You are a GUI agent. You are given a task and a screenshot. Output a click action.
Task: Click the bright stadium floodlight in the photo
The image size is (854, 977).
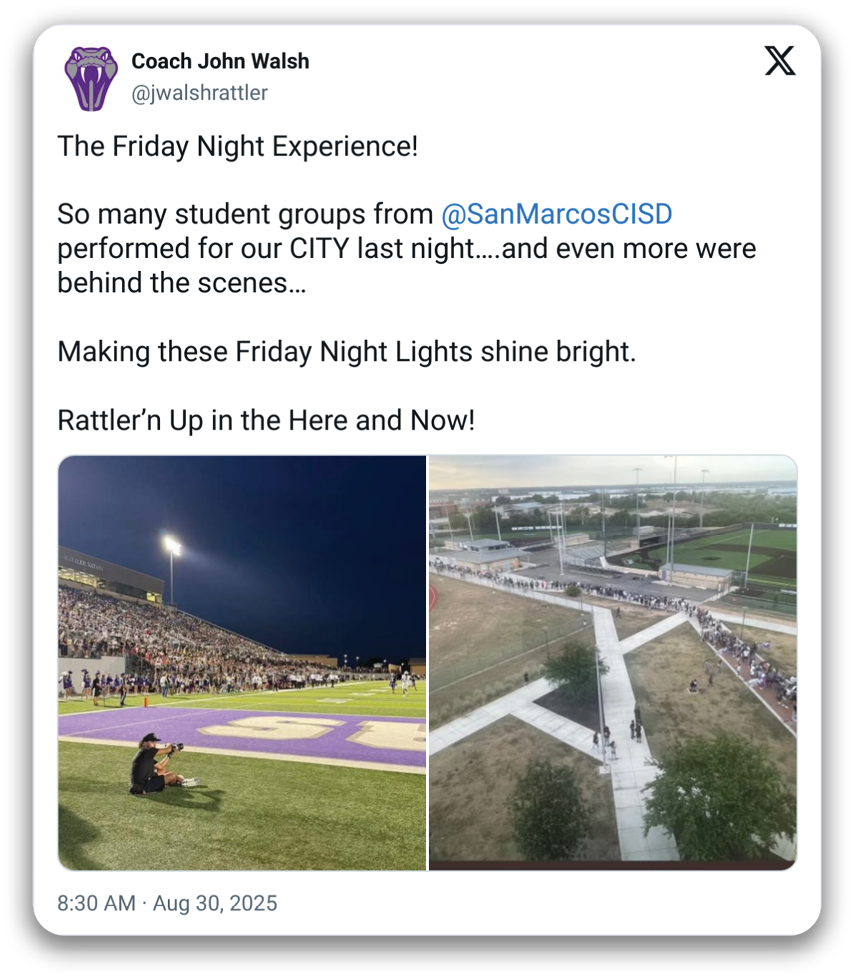[172, 545]
